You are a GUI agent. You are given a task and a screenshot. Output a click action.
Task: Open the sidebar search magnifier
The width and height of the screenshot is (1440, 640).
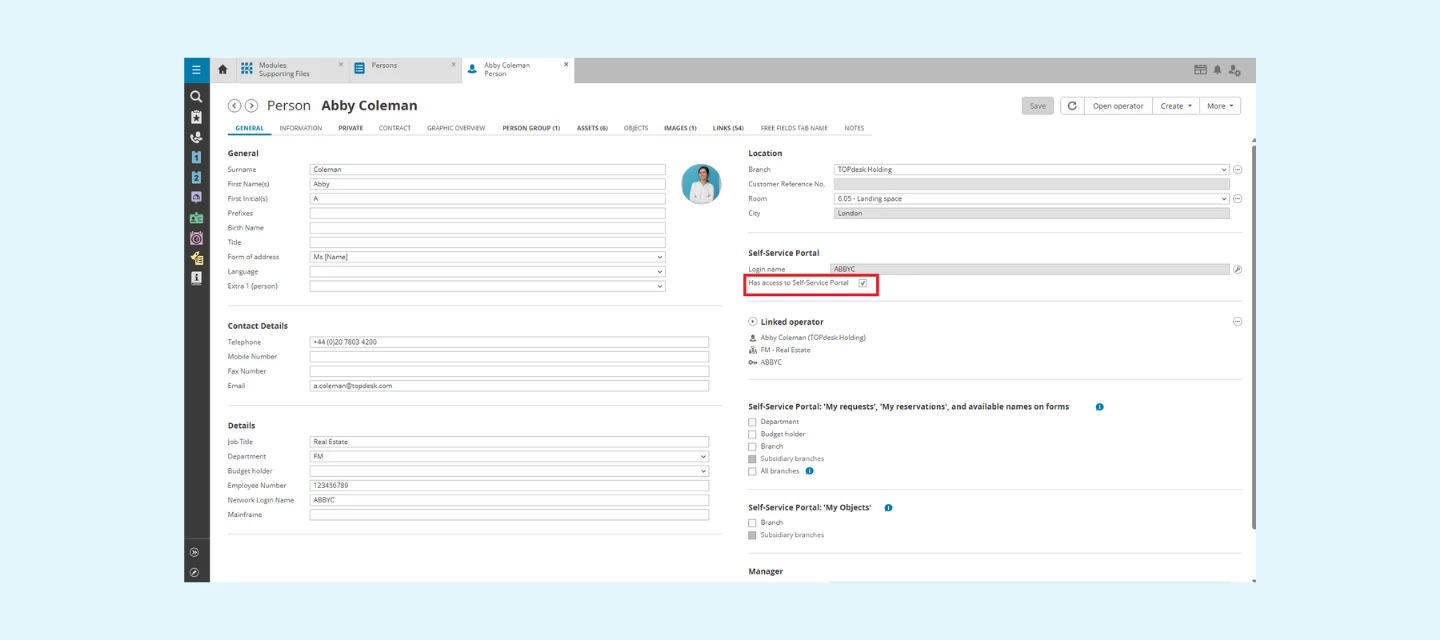point(196,97)
